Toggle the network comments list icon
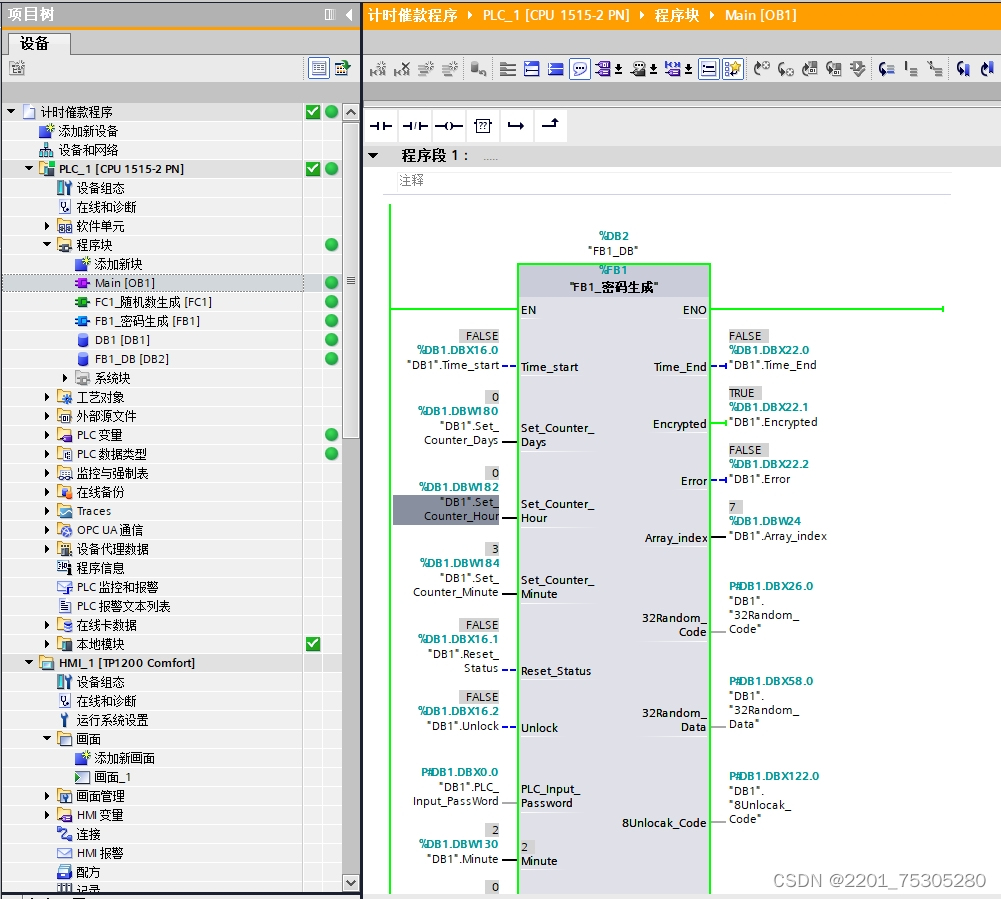The width and height of the screenshot is (1001, 899). coord(709,69)
